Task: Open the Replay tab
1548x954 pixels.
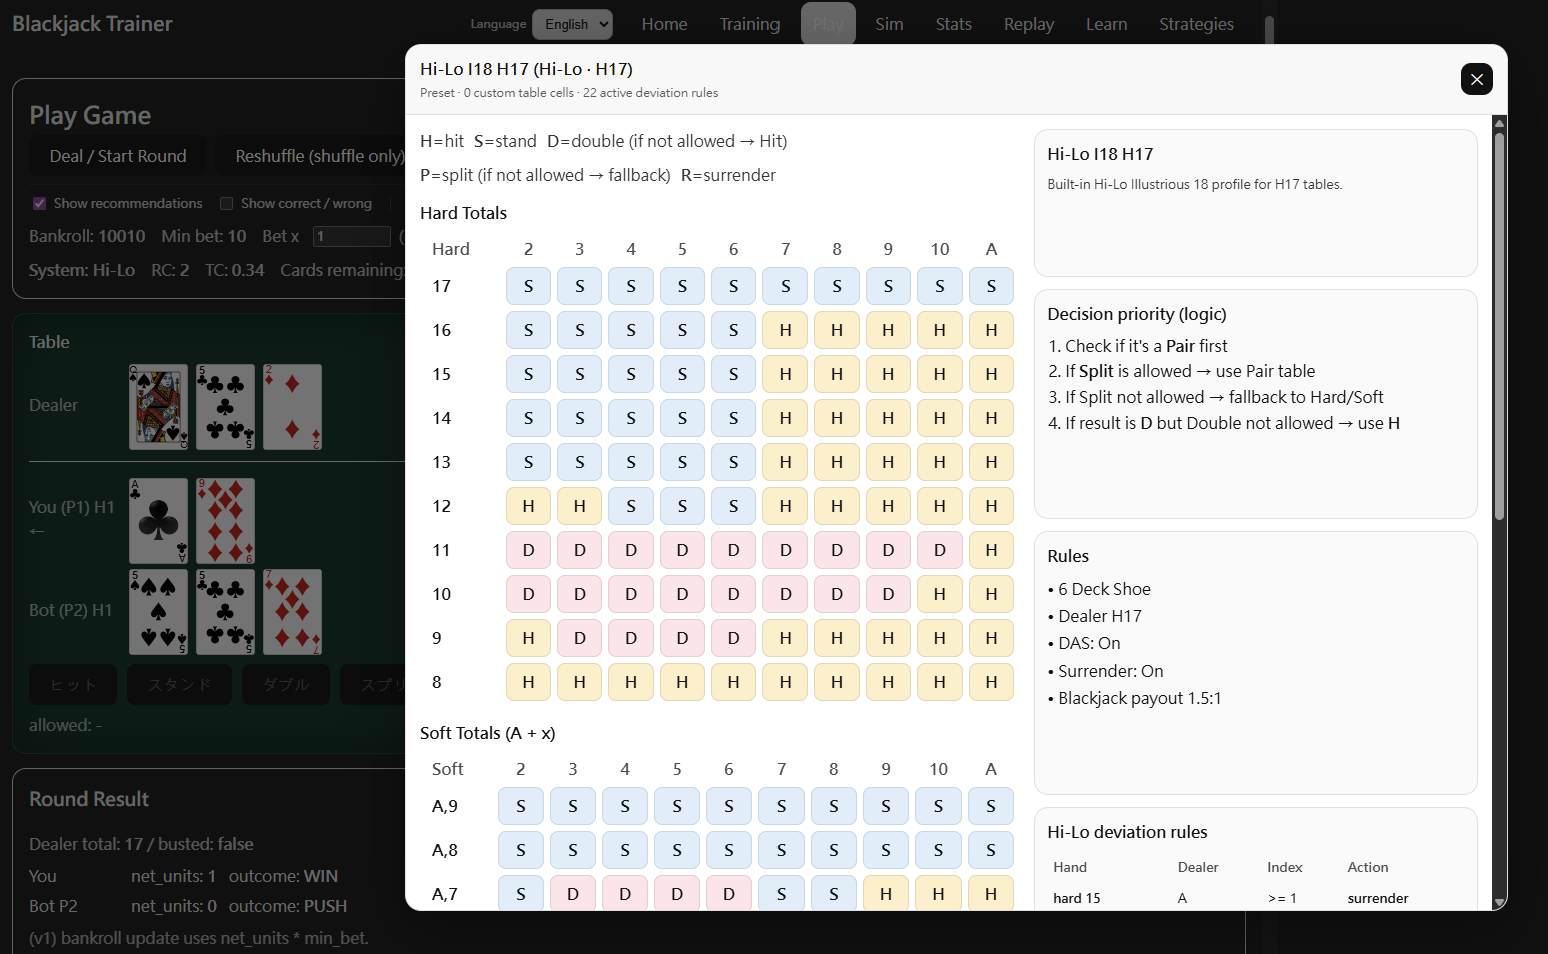Action: [x=1029, y=24]
